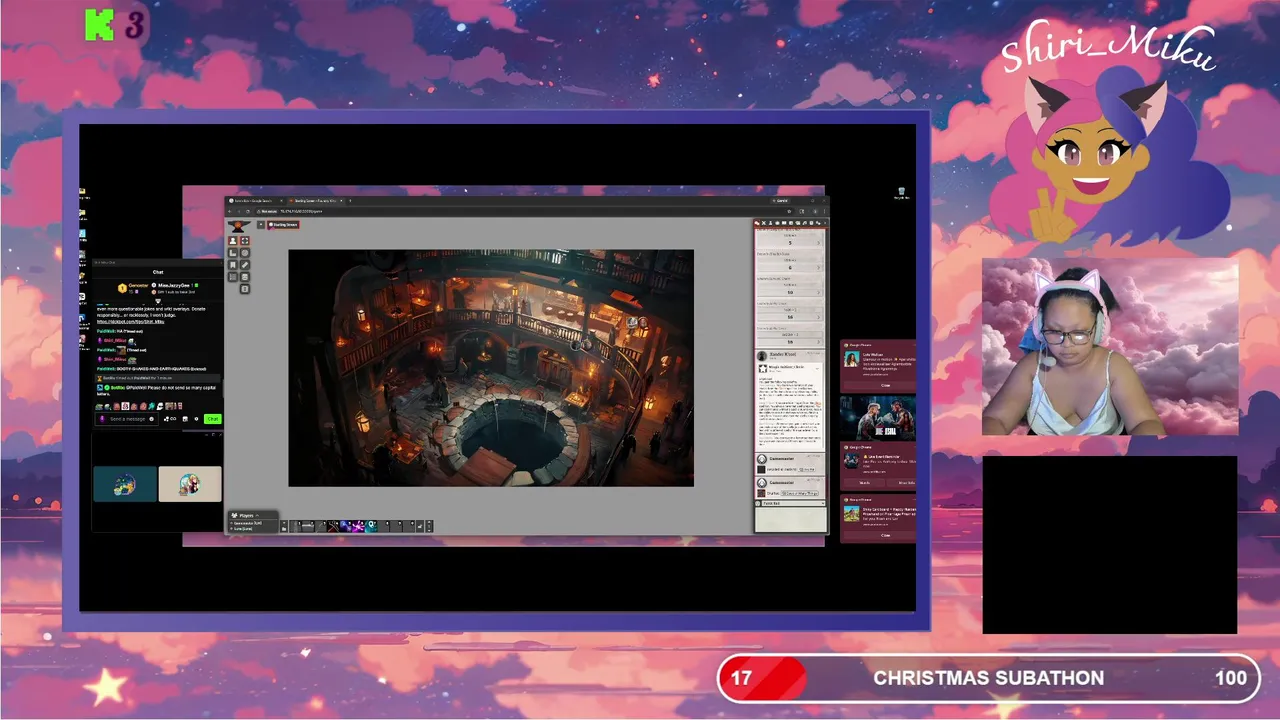This screenshot has width=1280, height=720.
Task: Select the Token Controls person icon
Action: pyautogui.click(x=233, y=241)
